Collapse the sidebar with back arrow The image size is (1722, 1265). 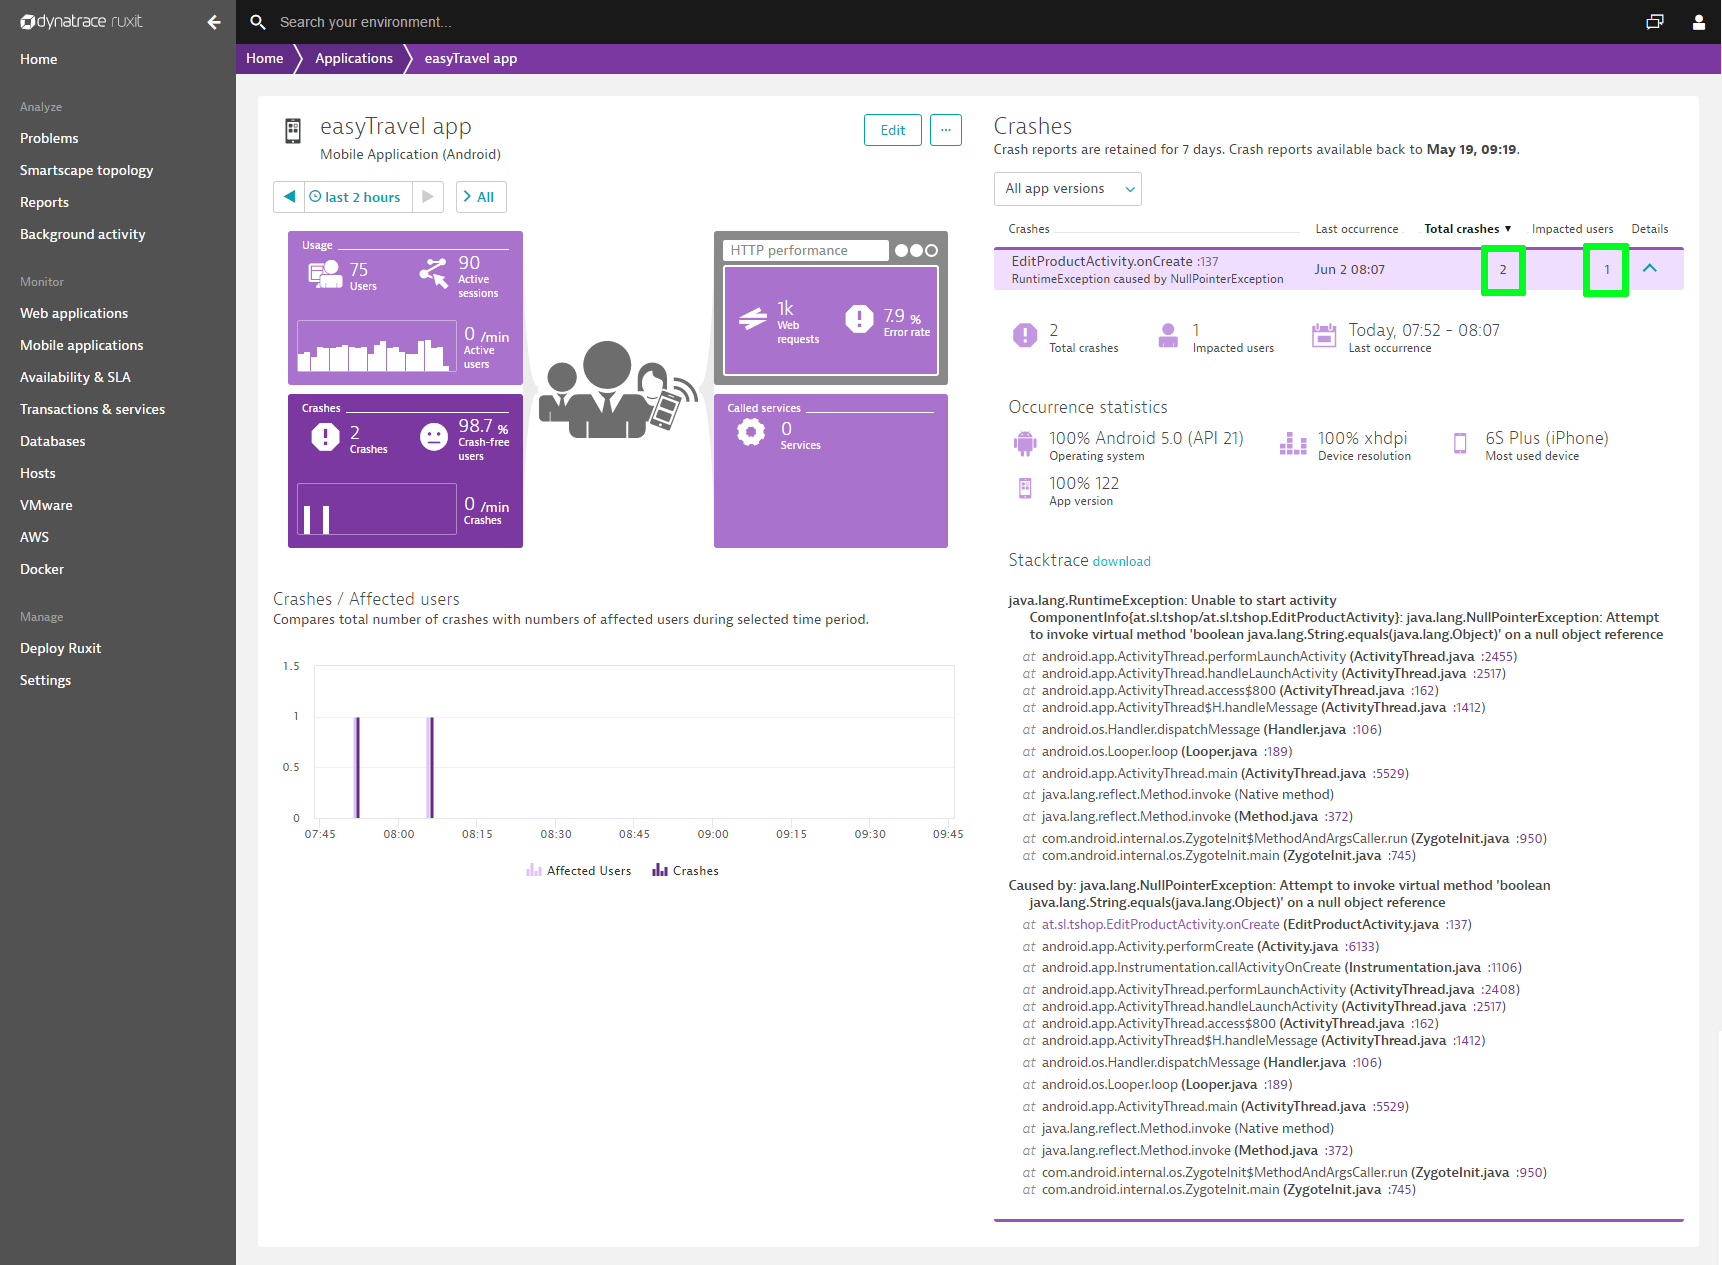tap(214, 22)
